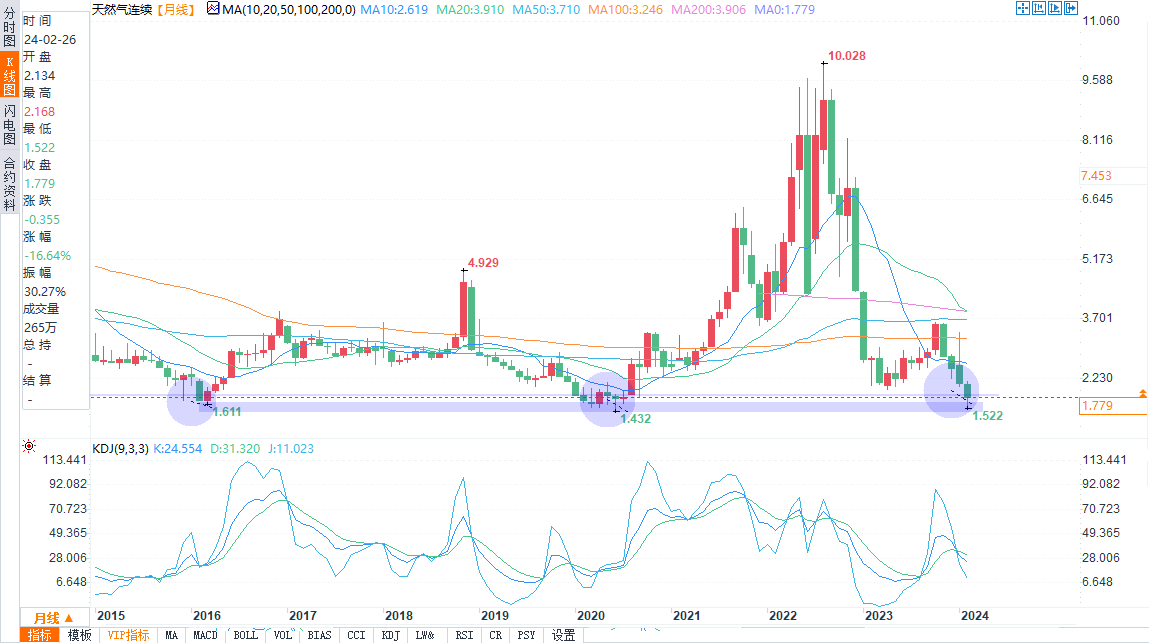This screenshot has width=1149, height=643.
Task: Click the play-forward chart axis icon
Action: (x=1056, y=8)
